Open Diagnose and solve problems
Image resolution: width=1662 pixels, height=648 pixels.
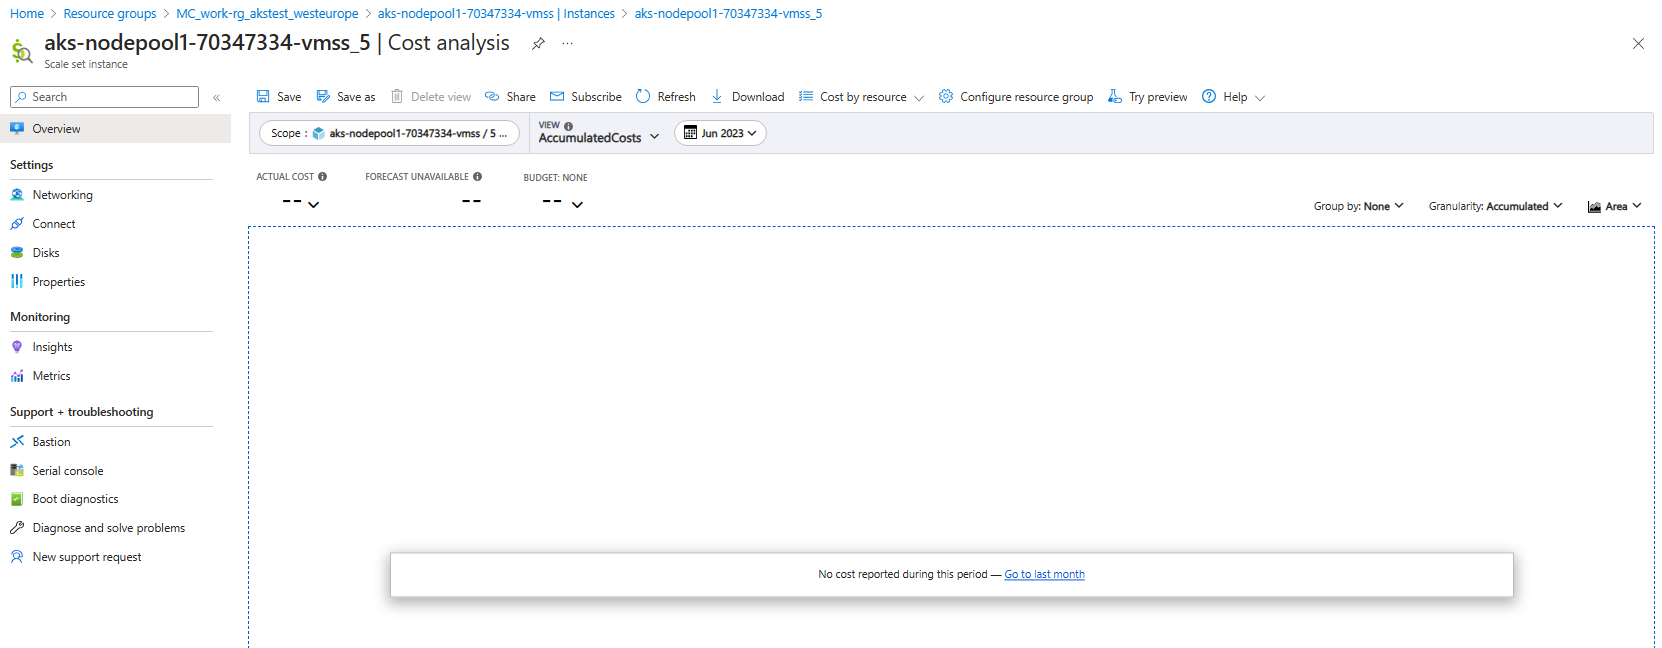pos(111,528)
